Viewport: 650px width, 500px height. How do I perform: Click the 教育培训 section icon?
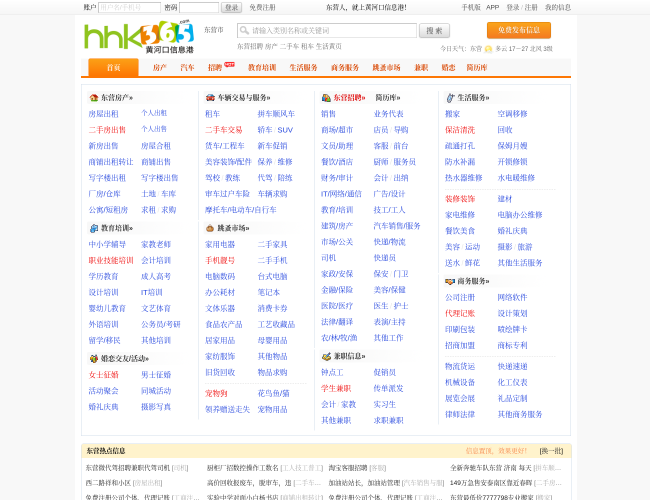pyautogui.click(x=94, y=228)
